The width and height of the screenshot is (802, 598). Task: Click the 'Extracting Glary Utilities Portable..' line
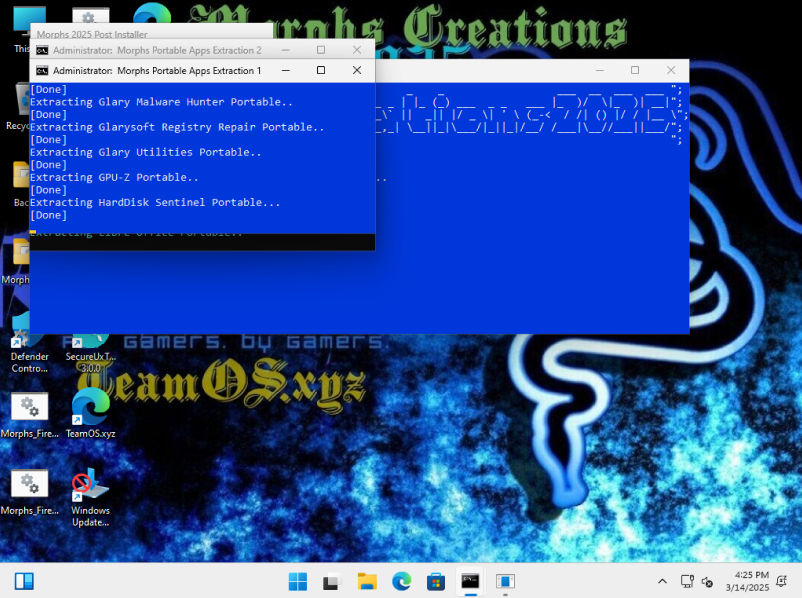point(146,152)
